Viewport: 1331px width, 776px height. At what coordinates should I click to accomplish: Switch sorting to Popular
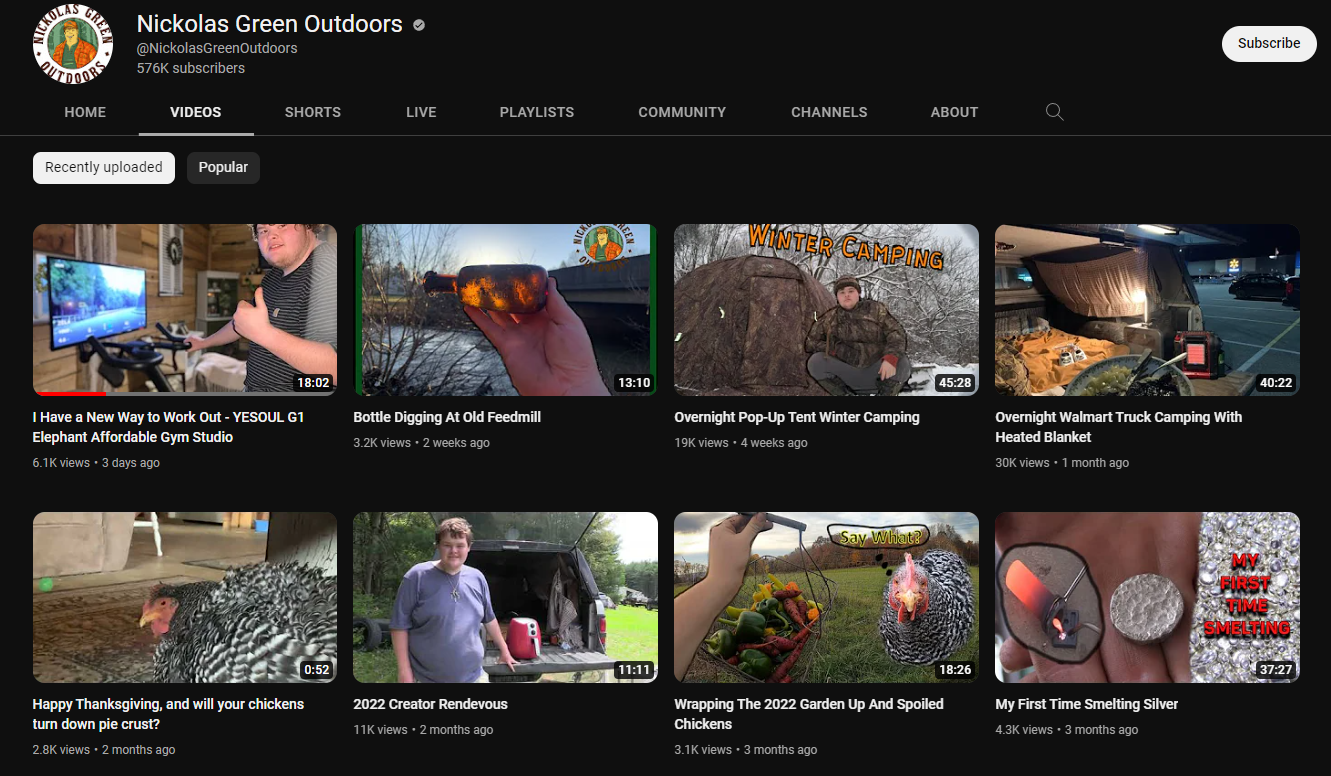(x=223, y=167)
